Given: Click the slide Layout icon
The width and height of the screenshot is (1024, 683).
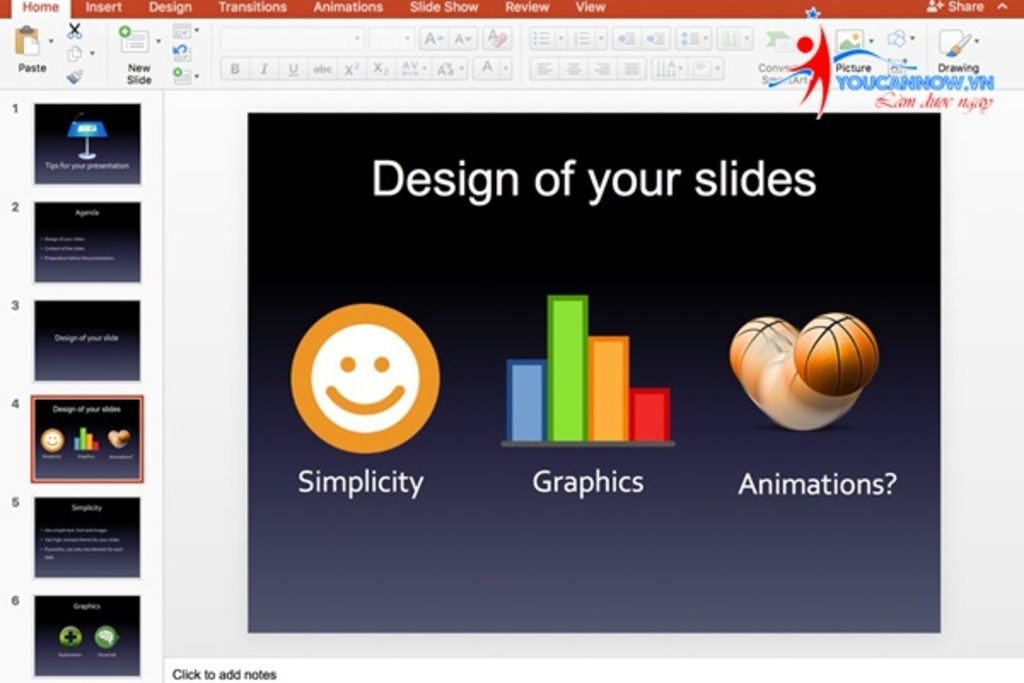Looking at the screenshot, I should tap(182, 31).
